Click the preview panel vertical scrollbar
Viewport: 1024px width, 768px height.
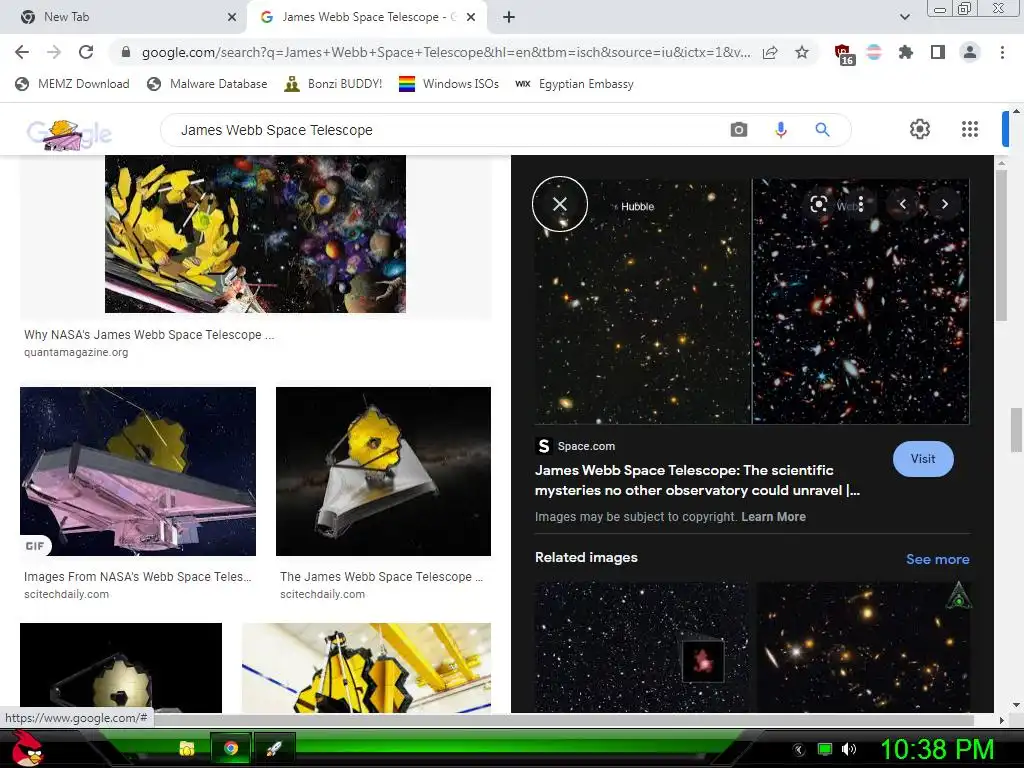[1001, 244]
